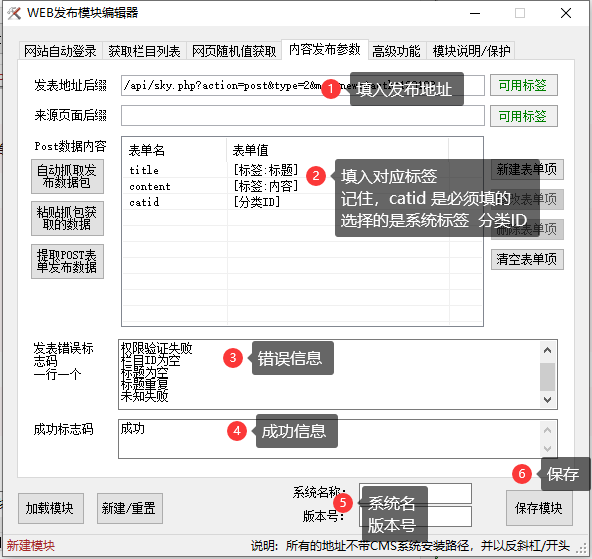
Task: Select the catid row in form table
Action: coord(302,202)
